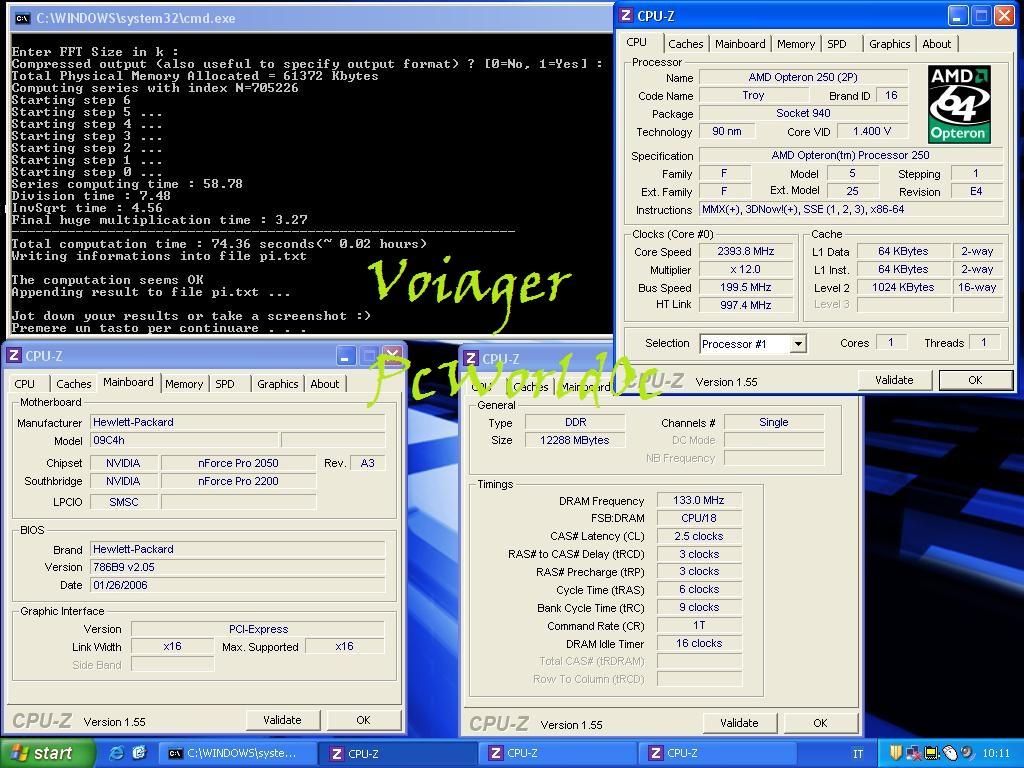
Task: Click the DRAM Frequency value '133.0 MHz'
Action: [699, 500]
